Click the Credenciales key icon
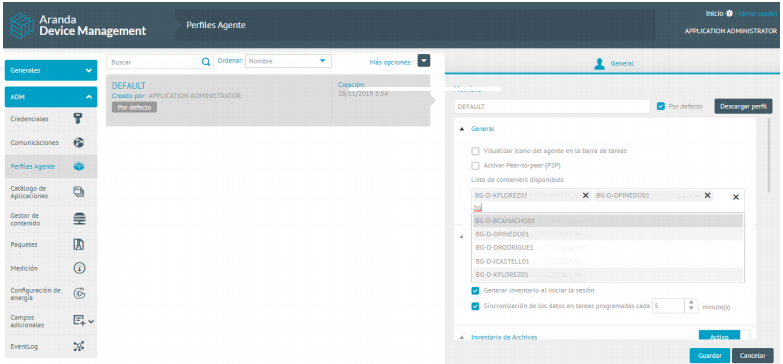 click(x=78, y=119)
